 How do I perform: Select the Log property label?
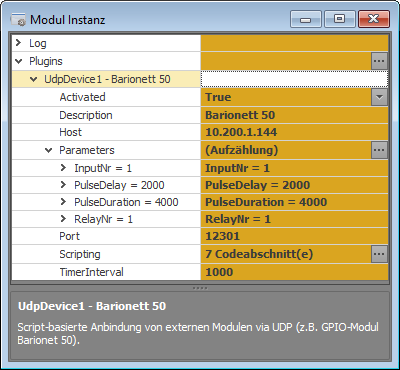pyautogui.click(x=38, y=43)
